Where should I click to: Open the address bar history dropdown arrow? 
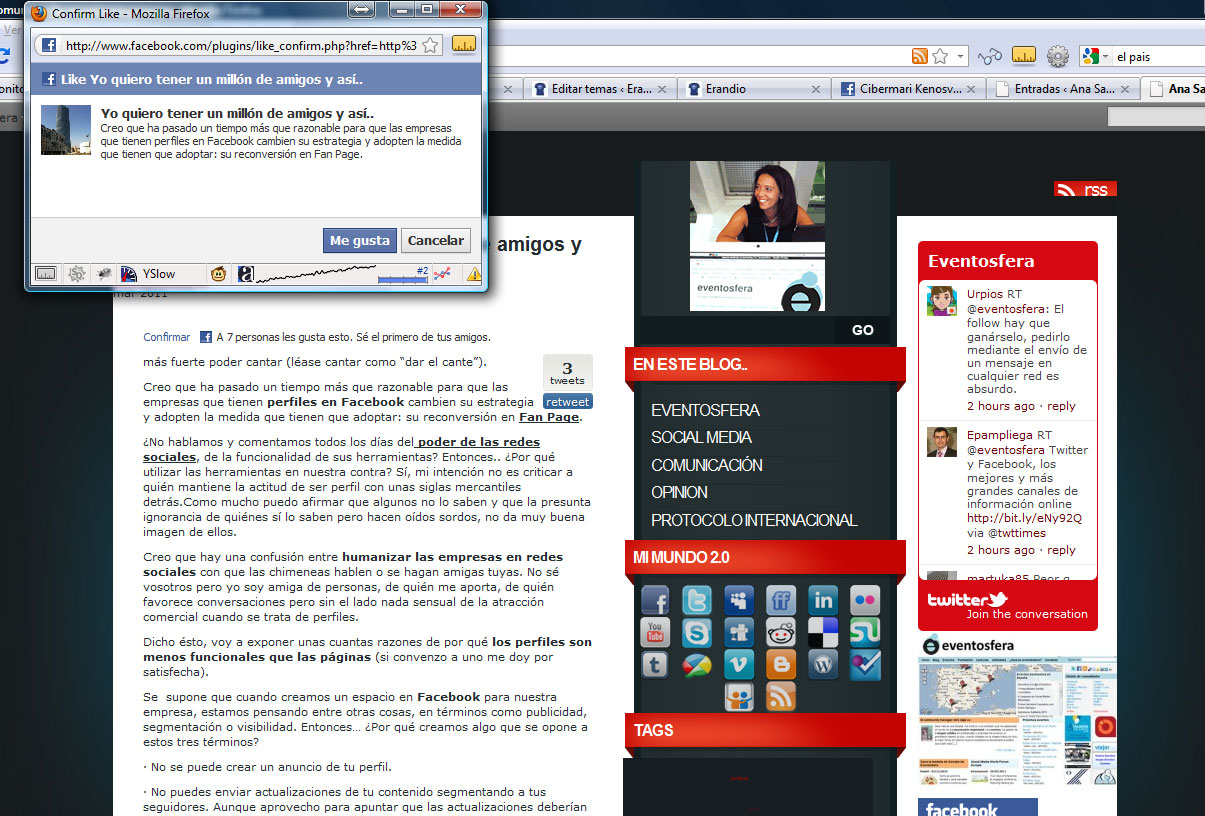pyautogui.click(x=961, y=56)
